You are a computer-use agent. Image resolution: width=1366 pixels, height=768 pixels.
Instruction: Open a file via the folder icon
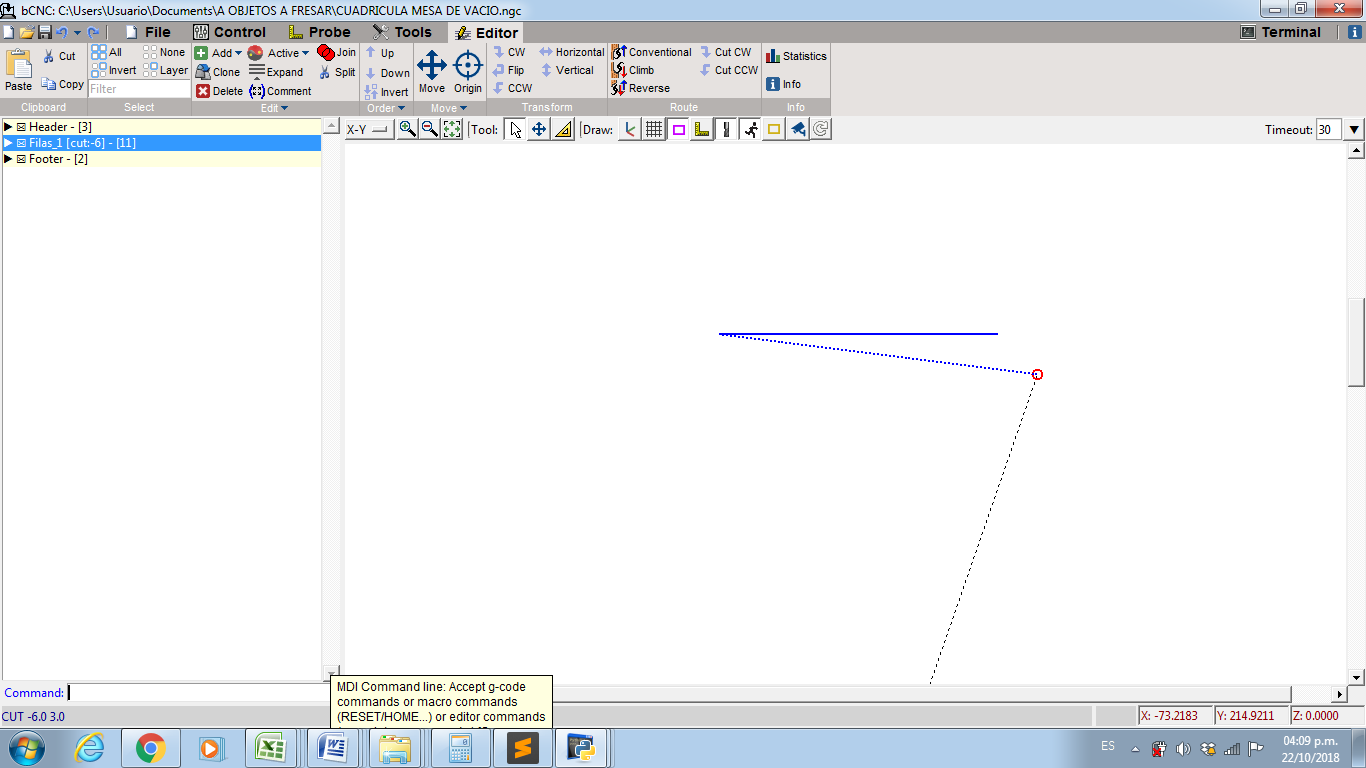27,32
